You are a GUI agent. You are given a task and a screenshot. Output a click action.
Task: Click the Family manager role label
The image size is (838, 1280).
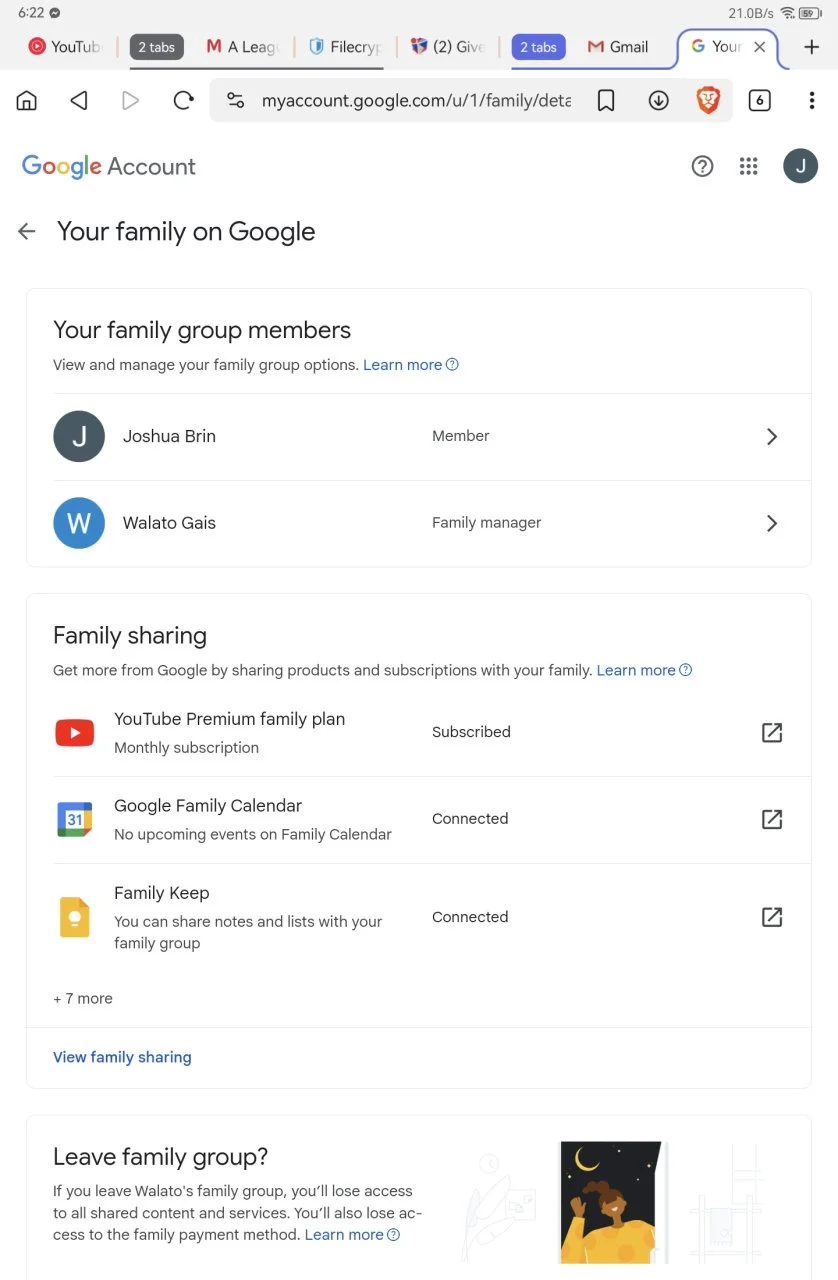coord(487,523)
